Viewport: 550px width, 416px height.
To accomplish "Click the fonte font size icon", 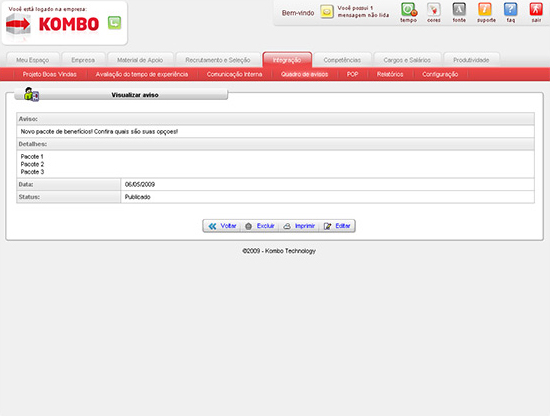I will (459, 9).
